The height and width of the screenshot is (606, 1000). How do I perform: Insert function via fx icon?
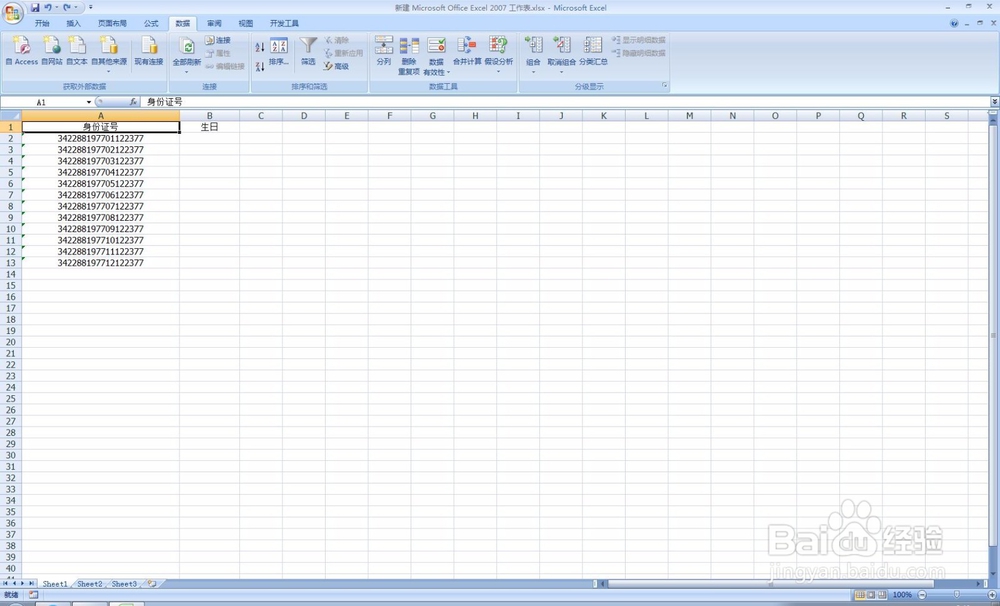133,101
